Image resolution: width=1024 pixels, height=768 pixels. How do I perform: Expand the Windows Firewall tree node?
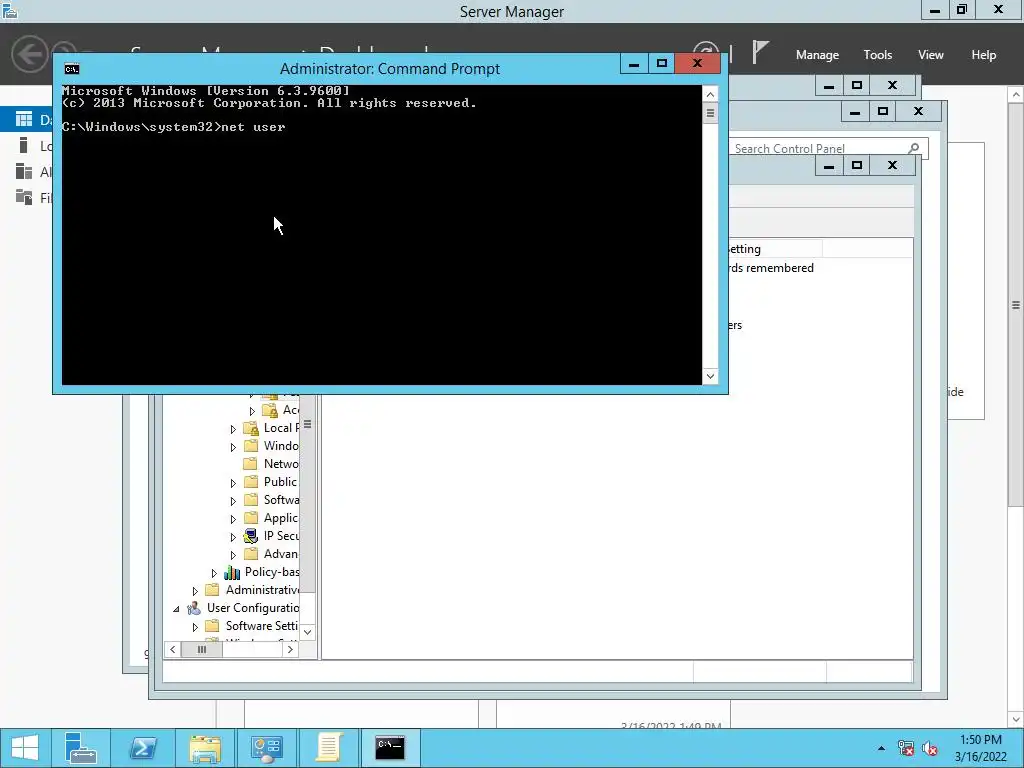click(x=233, y=447)
